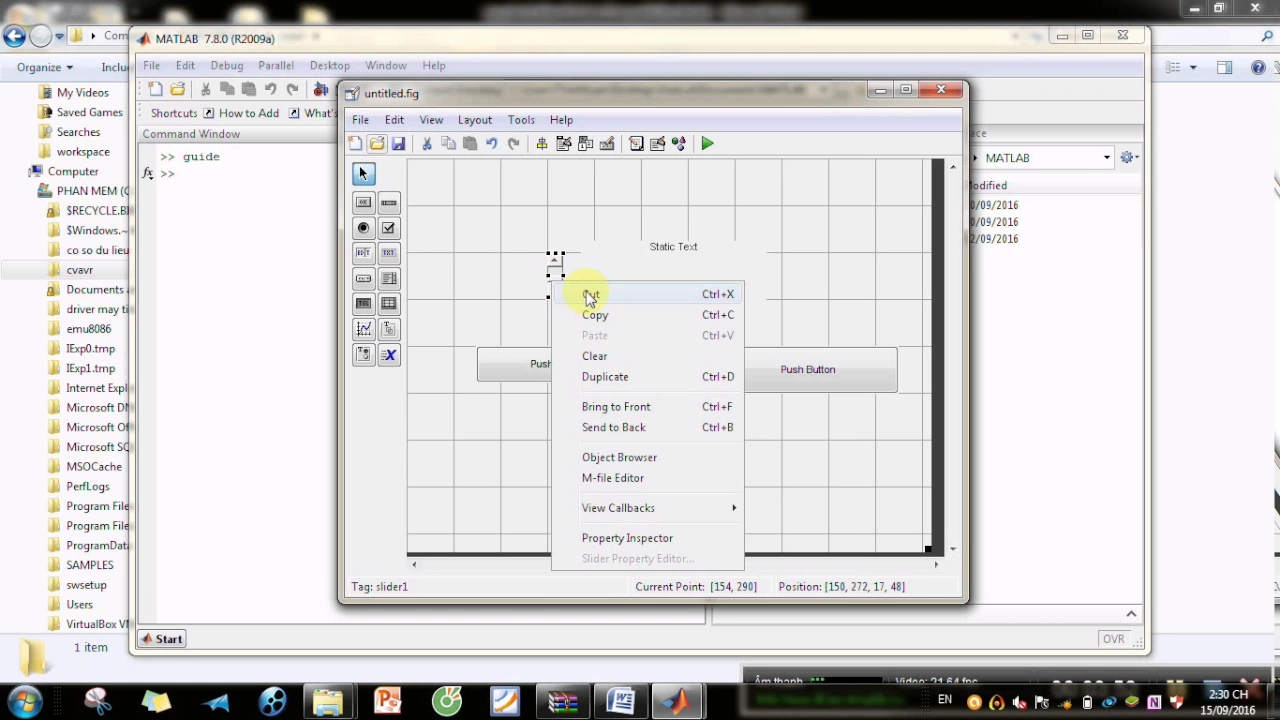Pick the Edit Text tool in palette
Screen dimensions: 1280x720
pos(363,253)
